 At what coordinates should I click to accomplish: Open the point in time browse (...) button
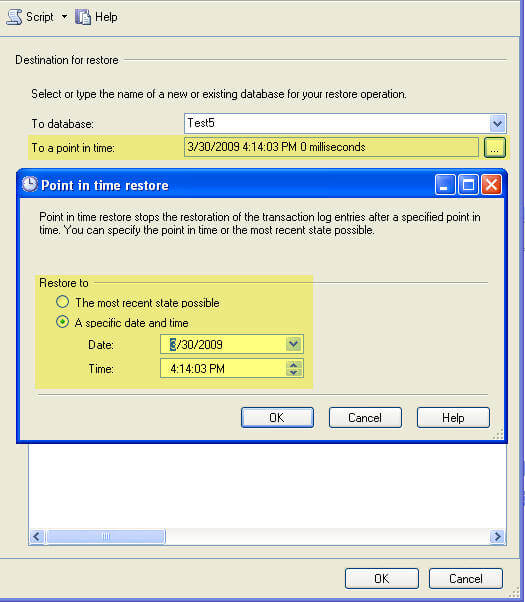[x=495, y=148]
